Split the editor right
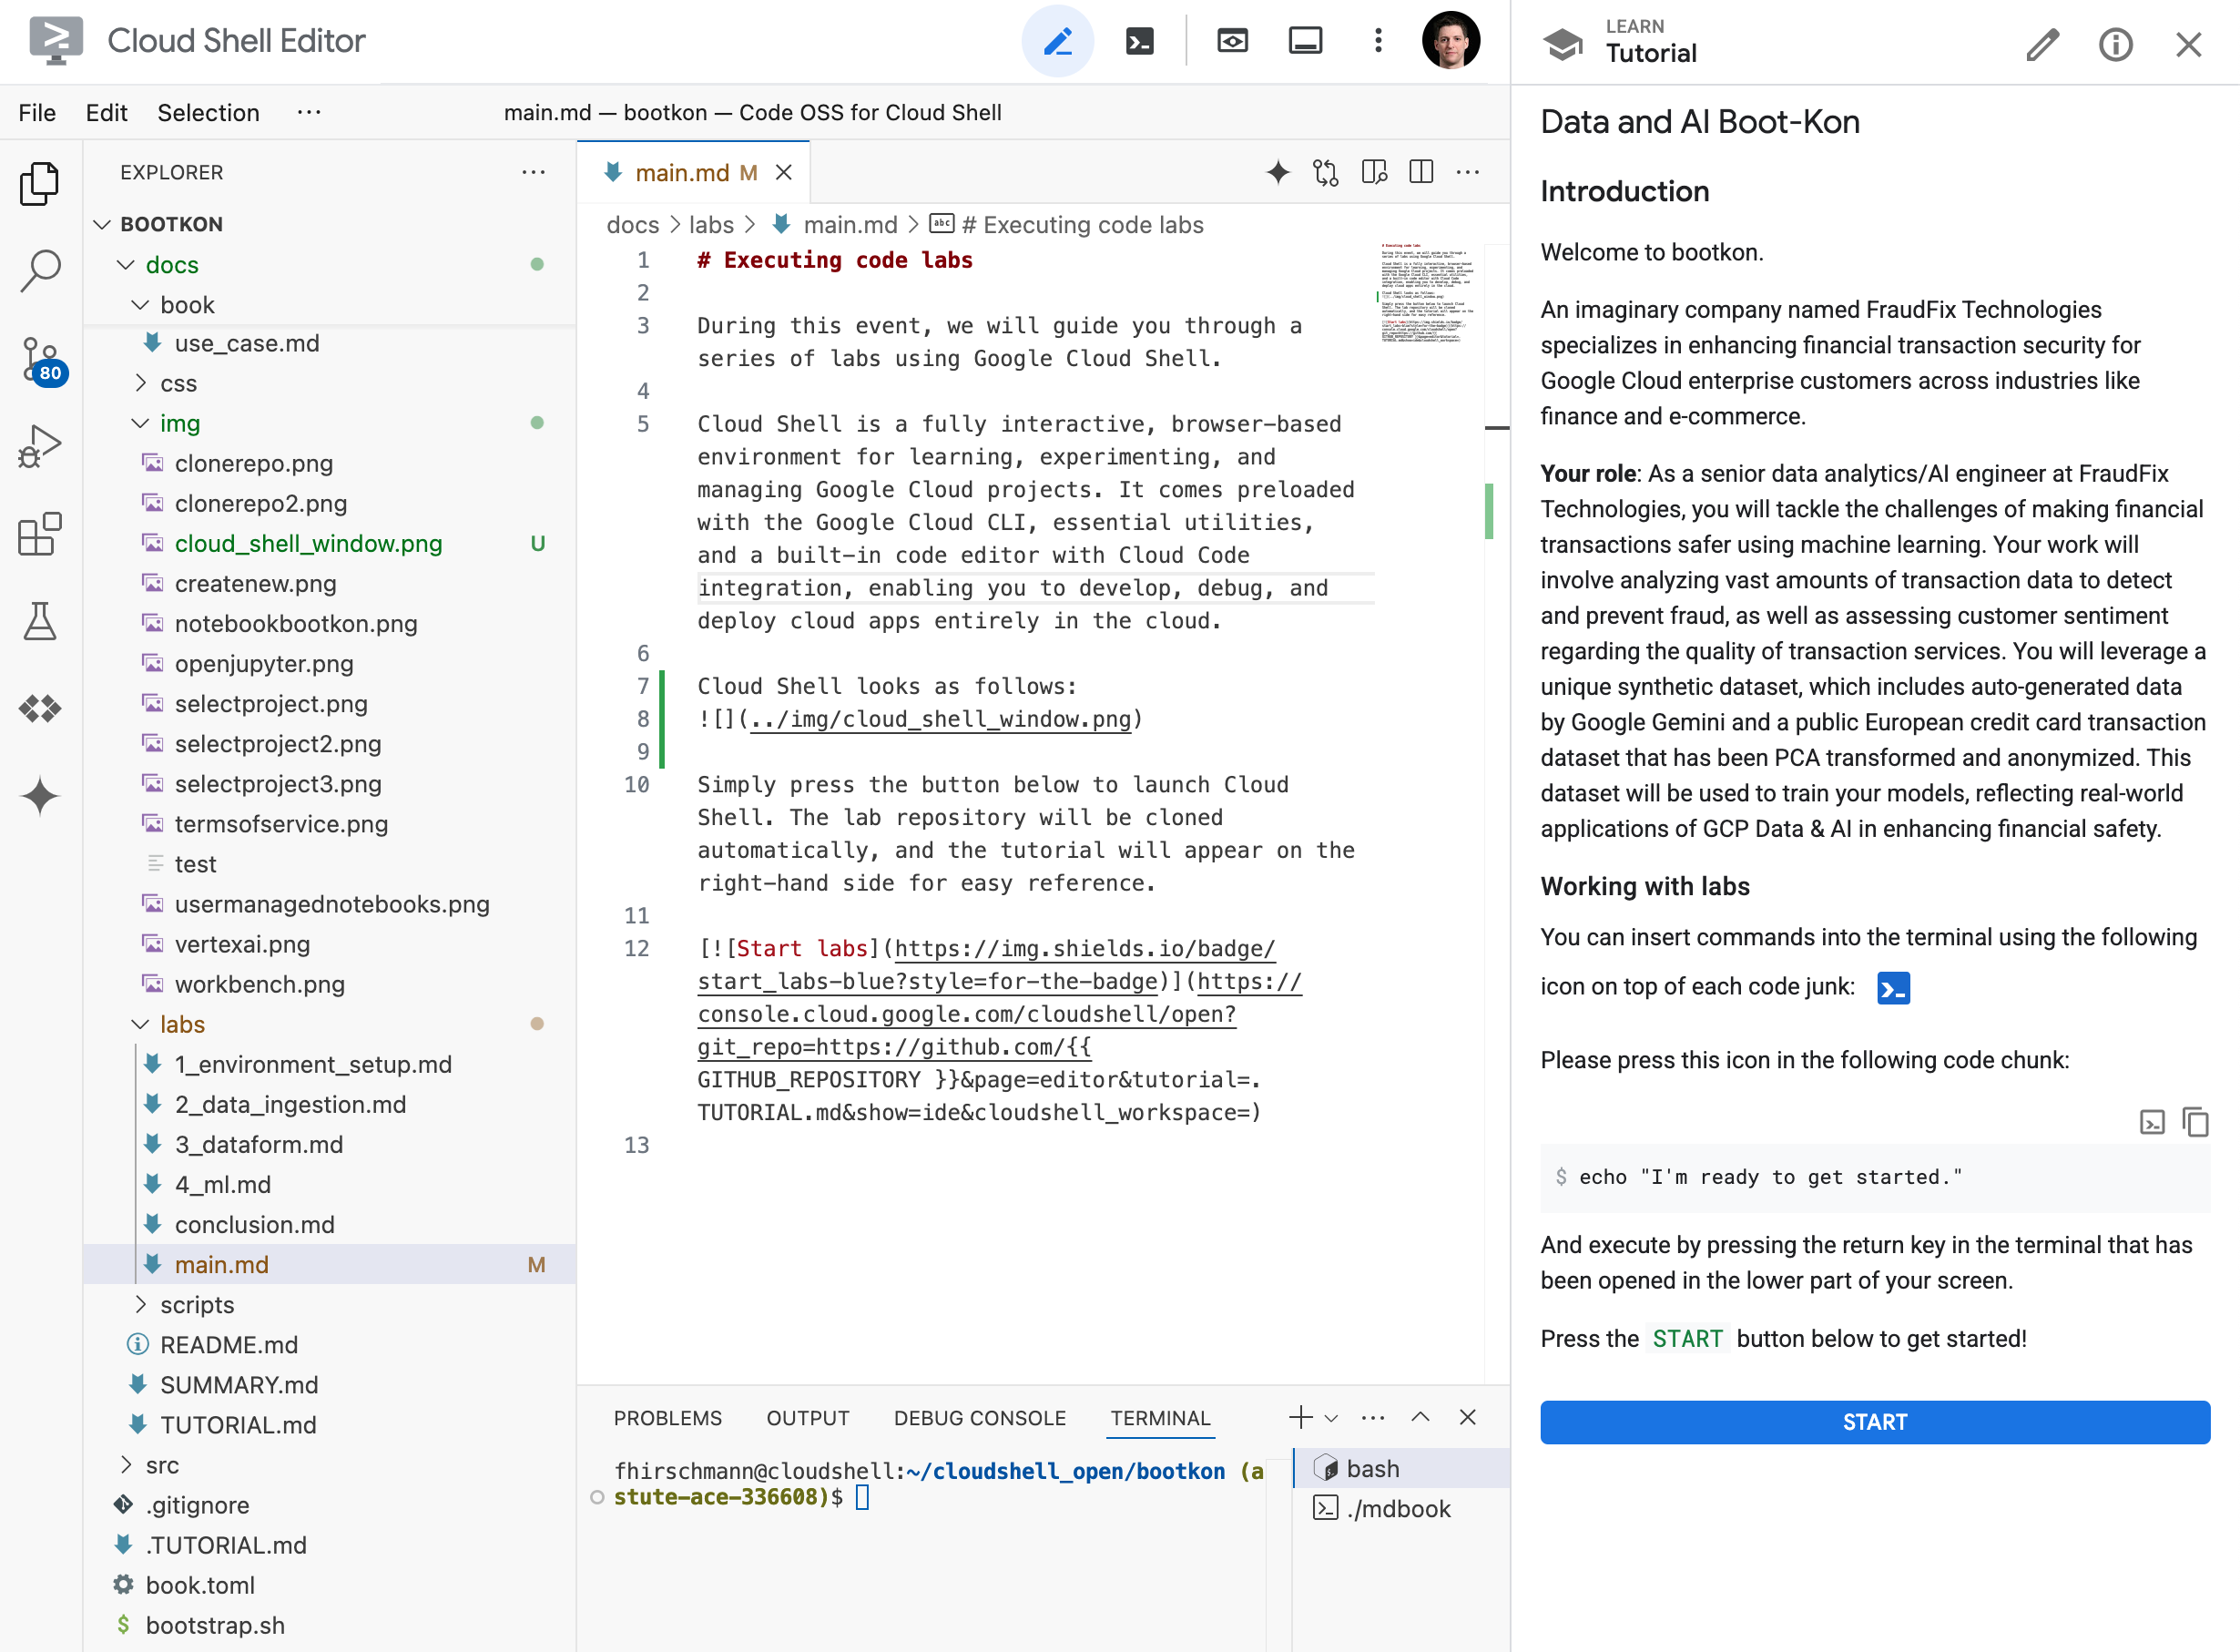 click(1421, 172)
